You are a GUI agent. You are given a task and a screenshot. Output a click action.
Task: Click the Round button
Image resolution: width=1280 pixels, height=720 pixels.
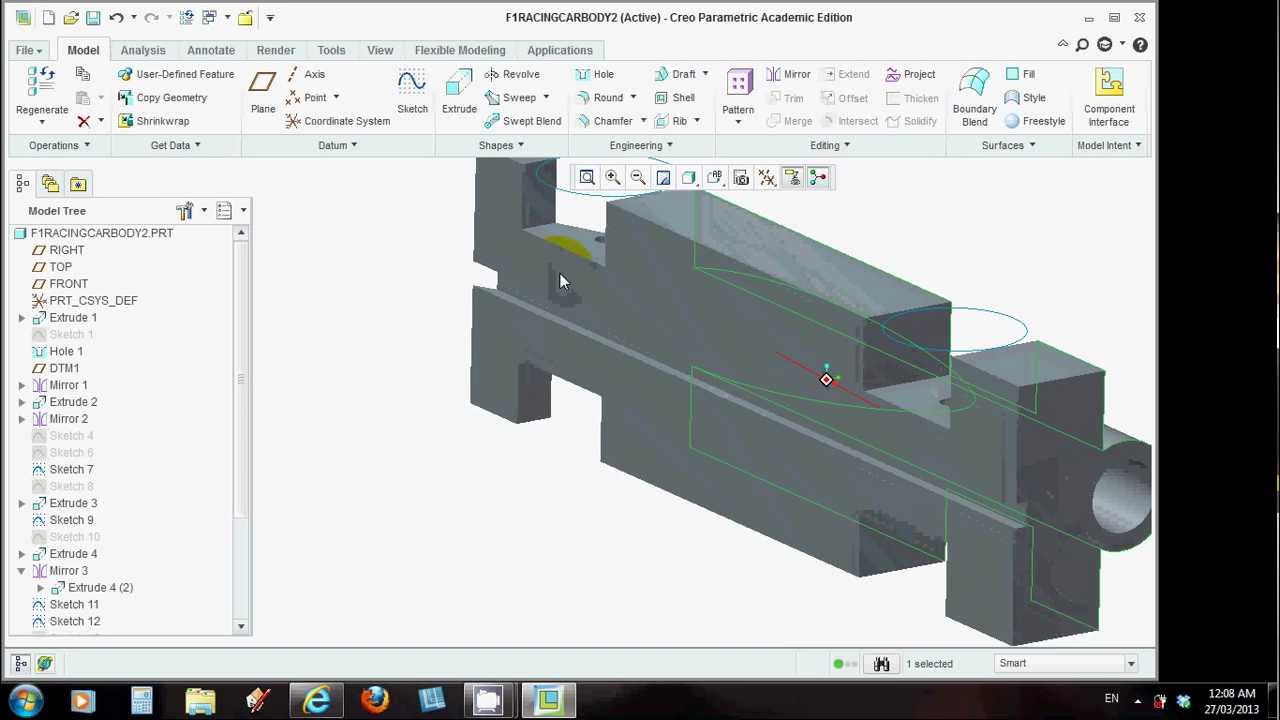click(598, 98)
